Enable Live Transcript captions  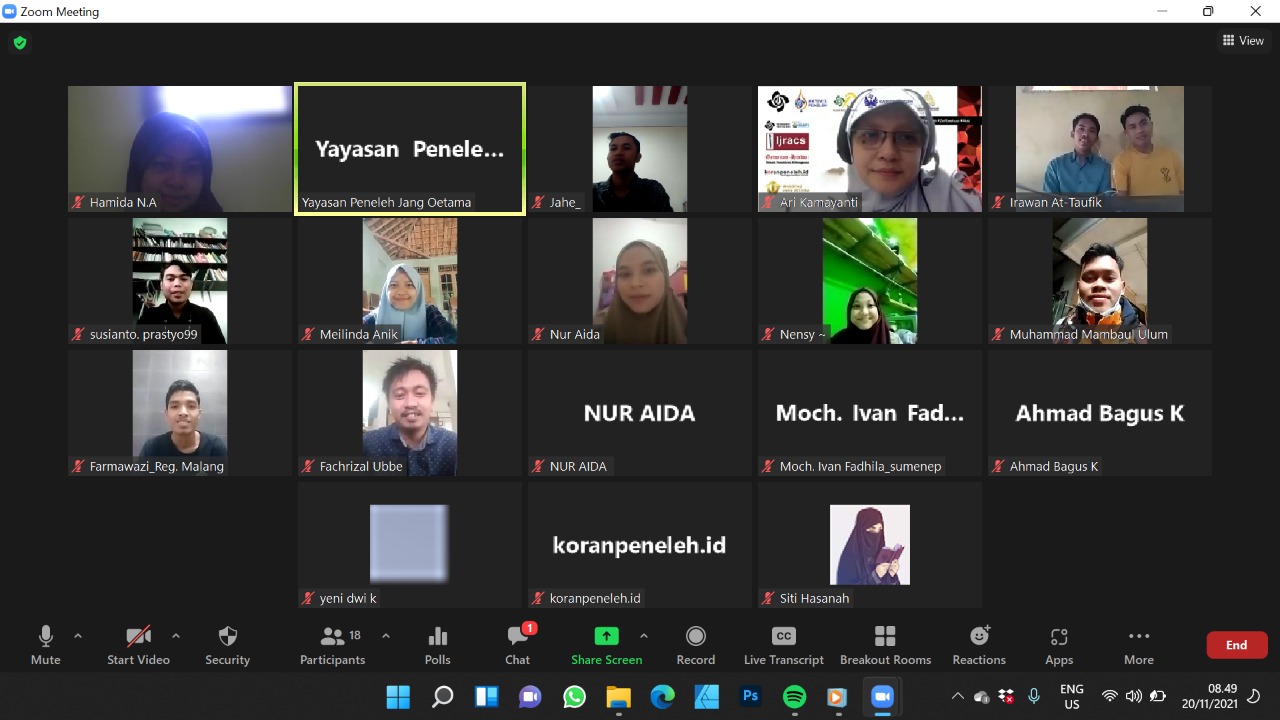pyautogui.click(x=784, y=645)
